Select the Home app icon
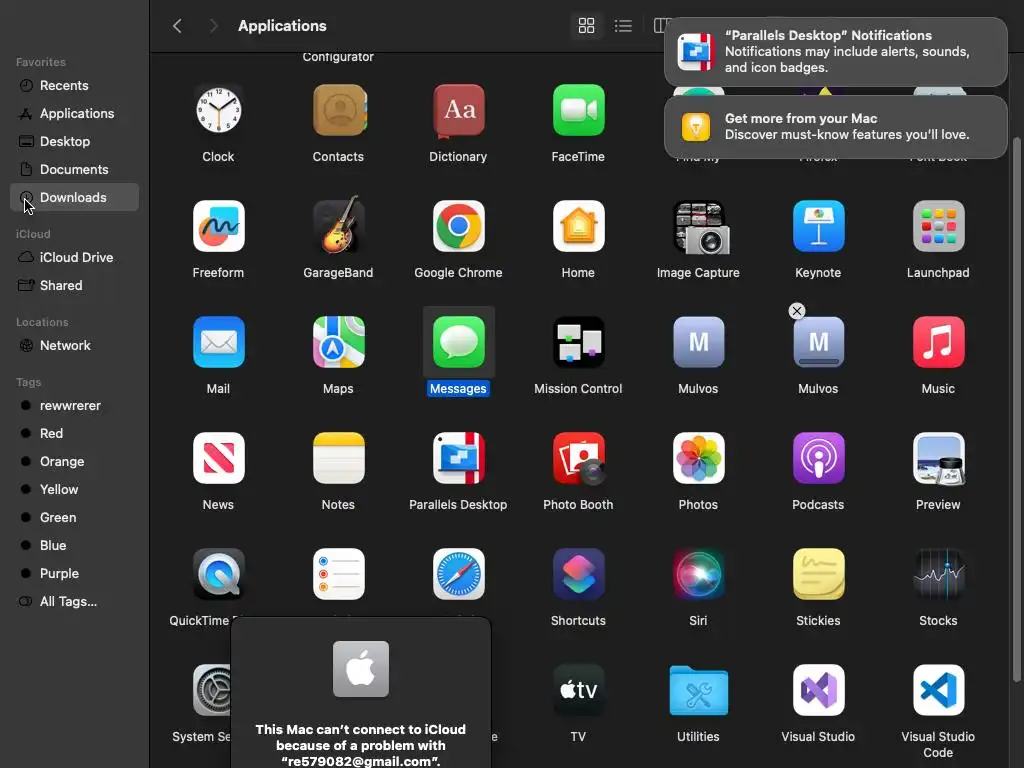 (578, 226)
